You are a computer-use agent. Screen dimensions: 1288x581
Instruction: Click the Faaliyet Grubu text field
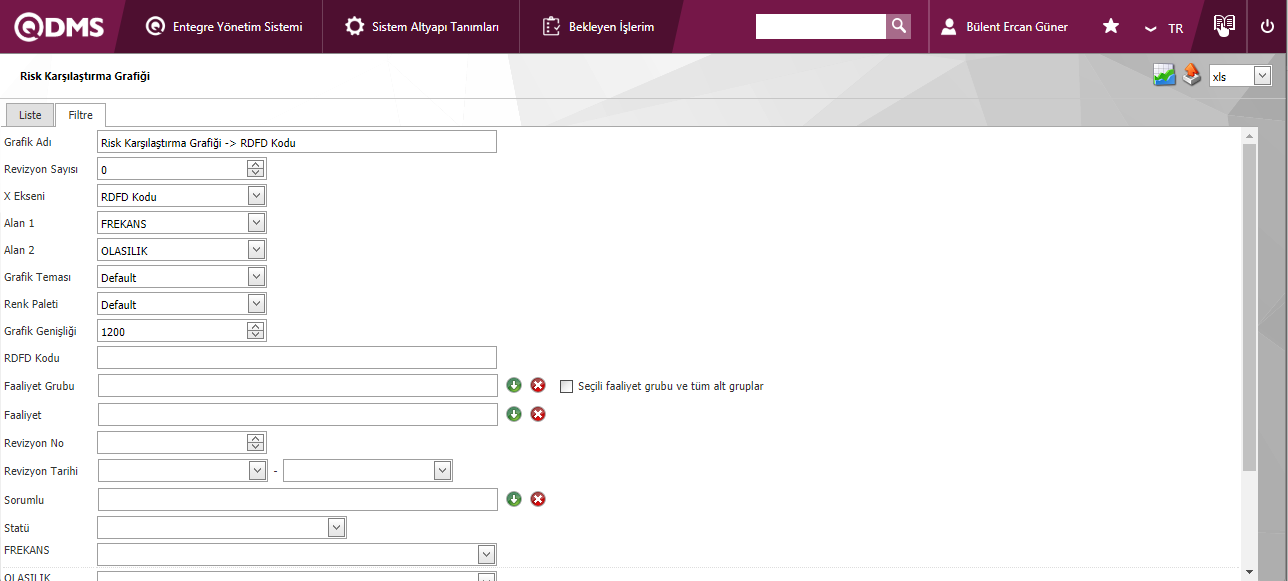[x=297, y=386]
